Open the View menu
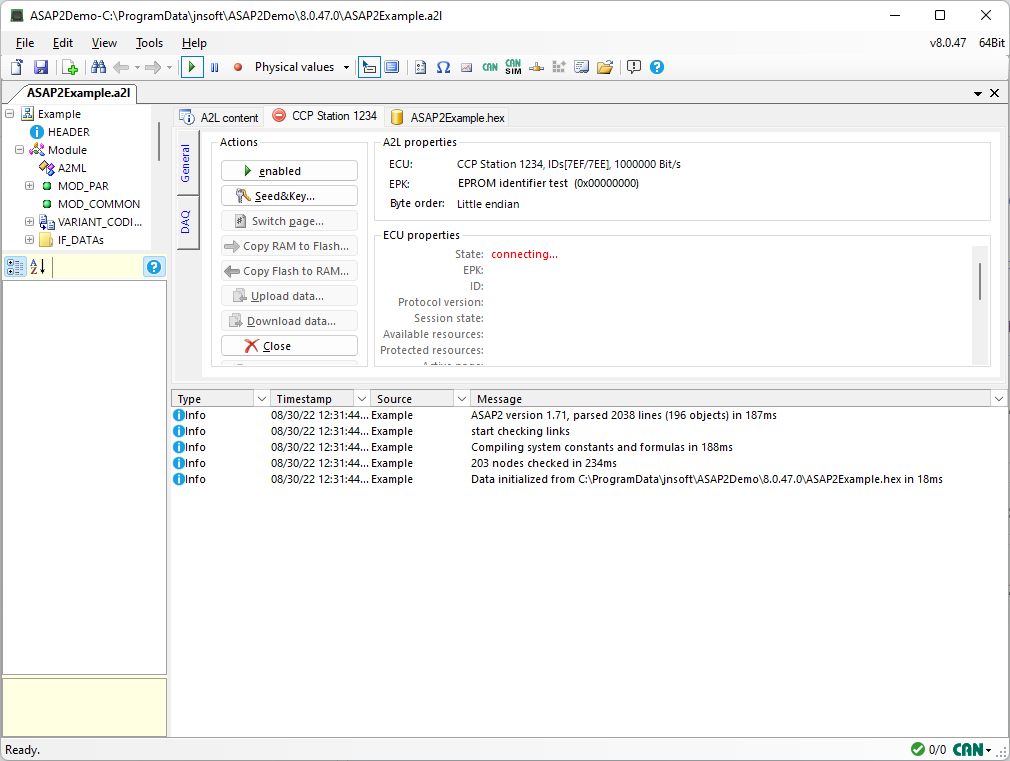 [104, 43]
